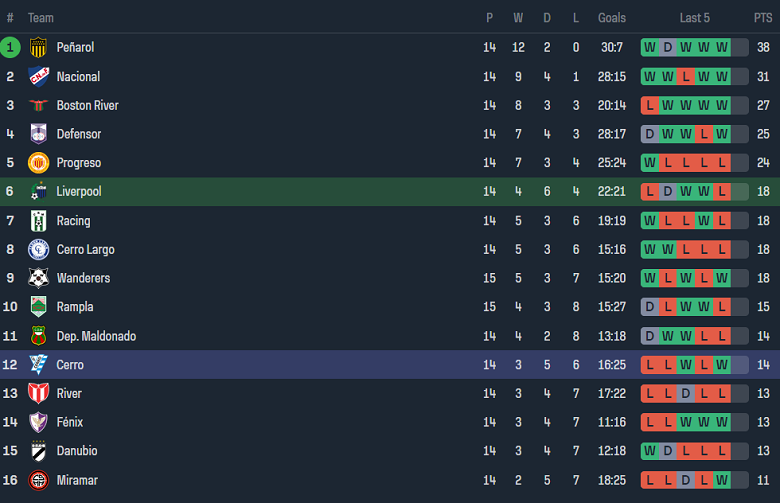Click the Liverpool team crest
Image resolution: width=780 pixels, height=503 pixels.
click(x=39, y=192)
